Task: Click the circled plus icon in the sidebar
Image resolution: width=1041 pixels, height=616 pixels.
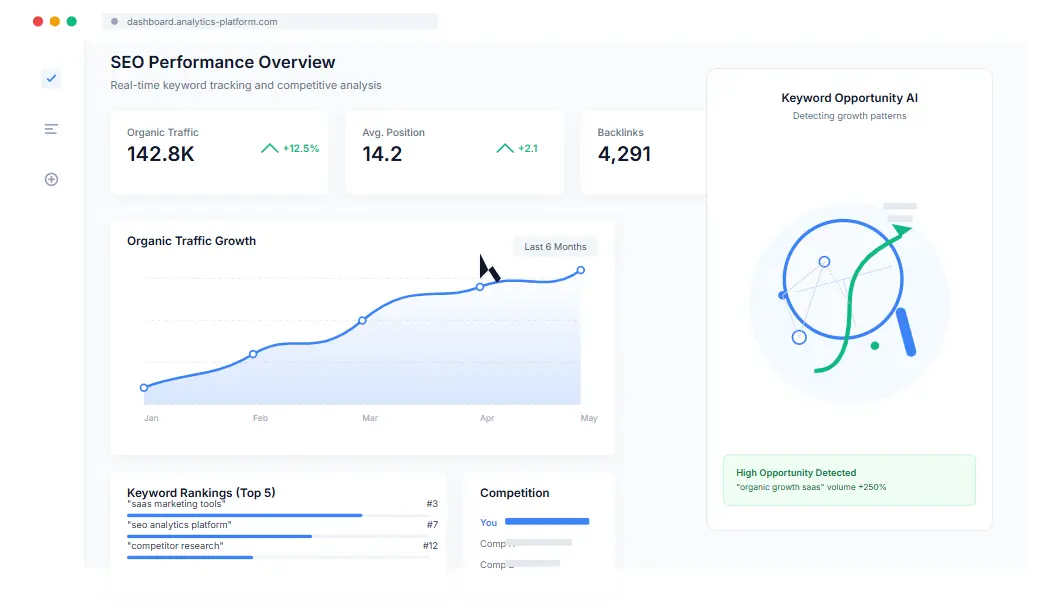Action: 51,179
